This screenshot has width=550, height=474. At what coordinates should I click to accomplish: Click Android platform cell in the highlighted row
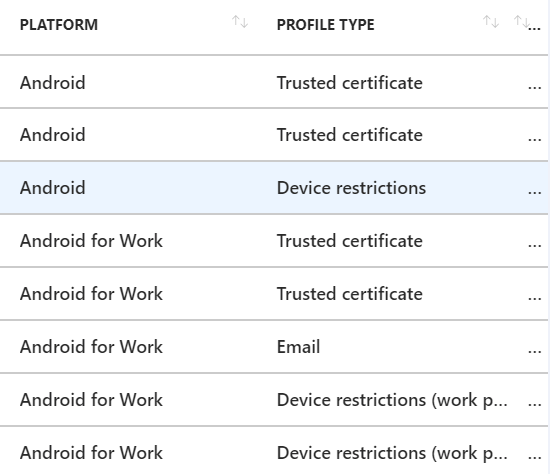click(x=53, y=188)
